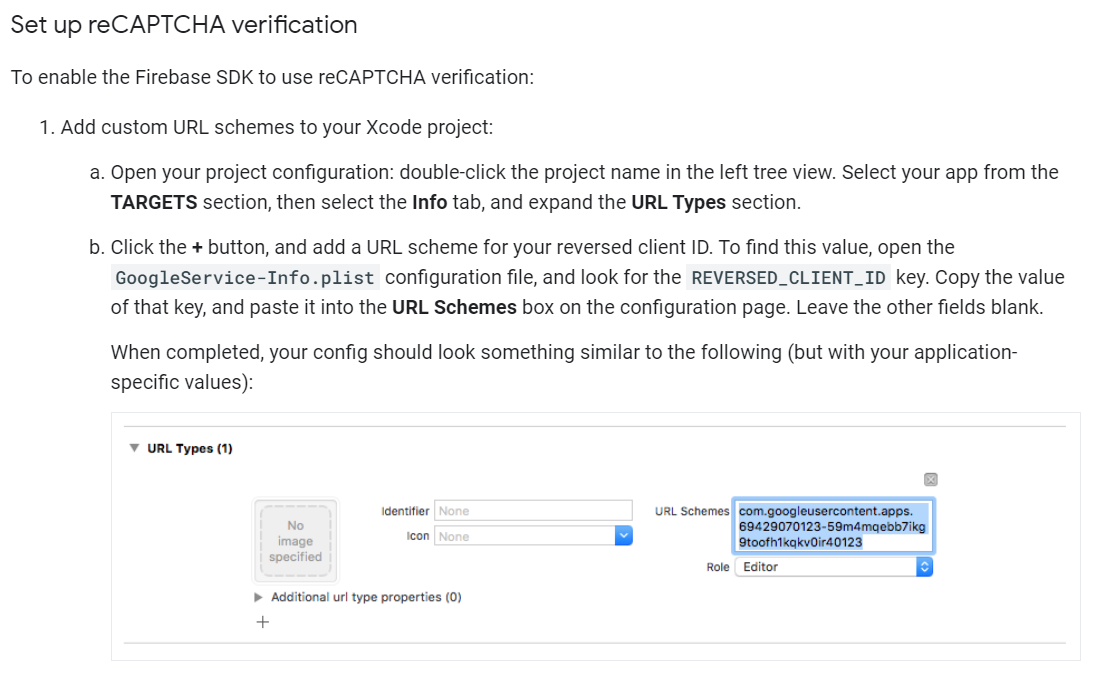
Task: Click the Role stepper arrows icon
Action: pos(922,566)
